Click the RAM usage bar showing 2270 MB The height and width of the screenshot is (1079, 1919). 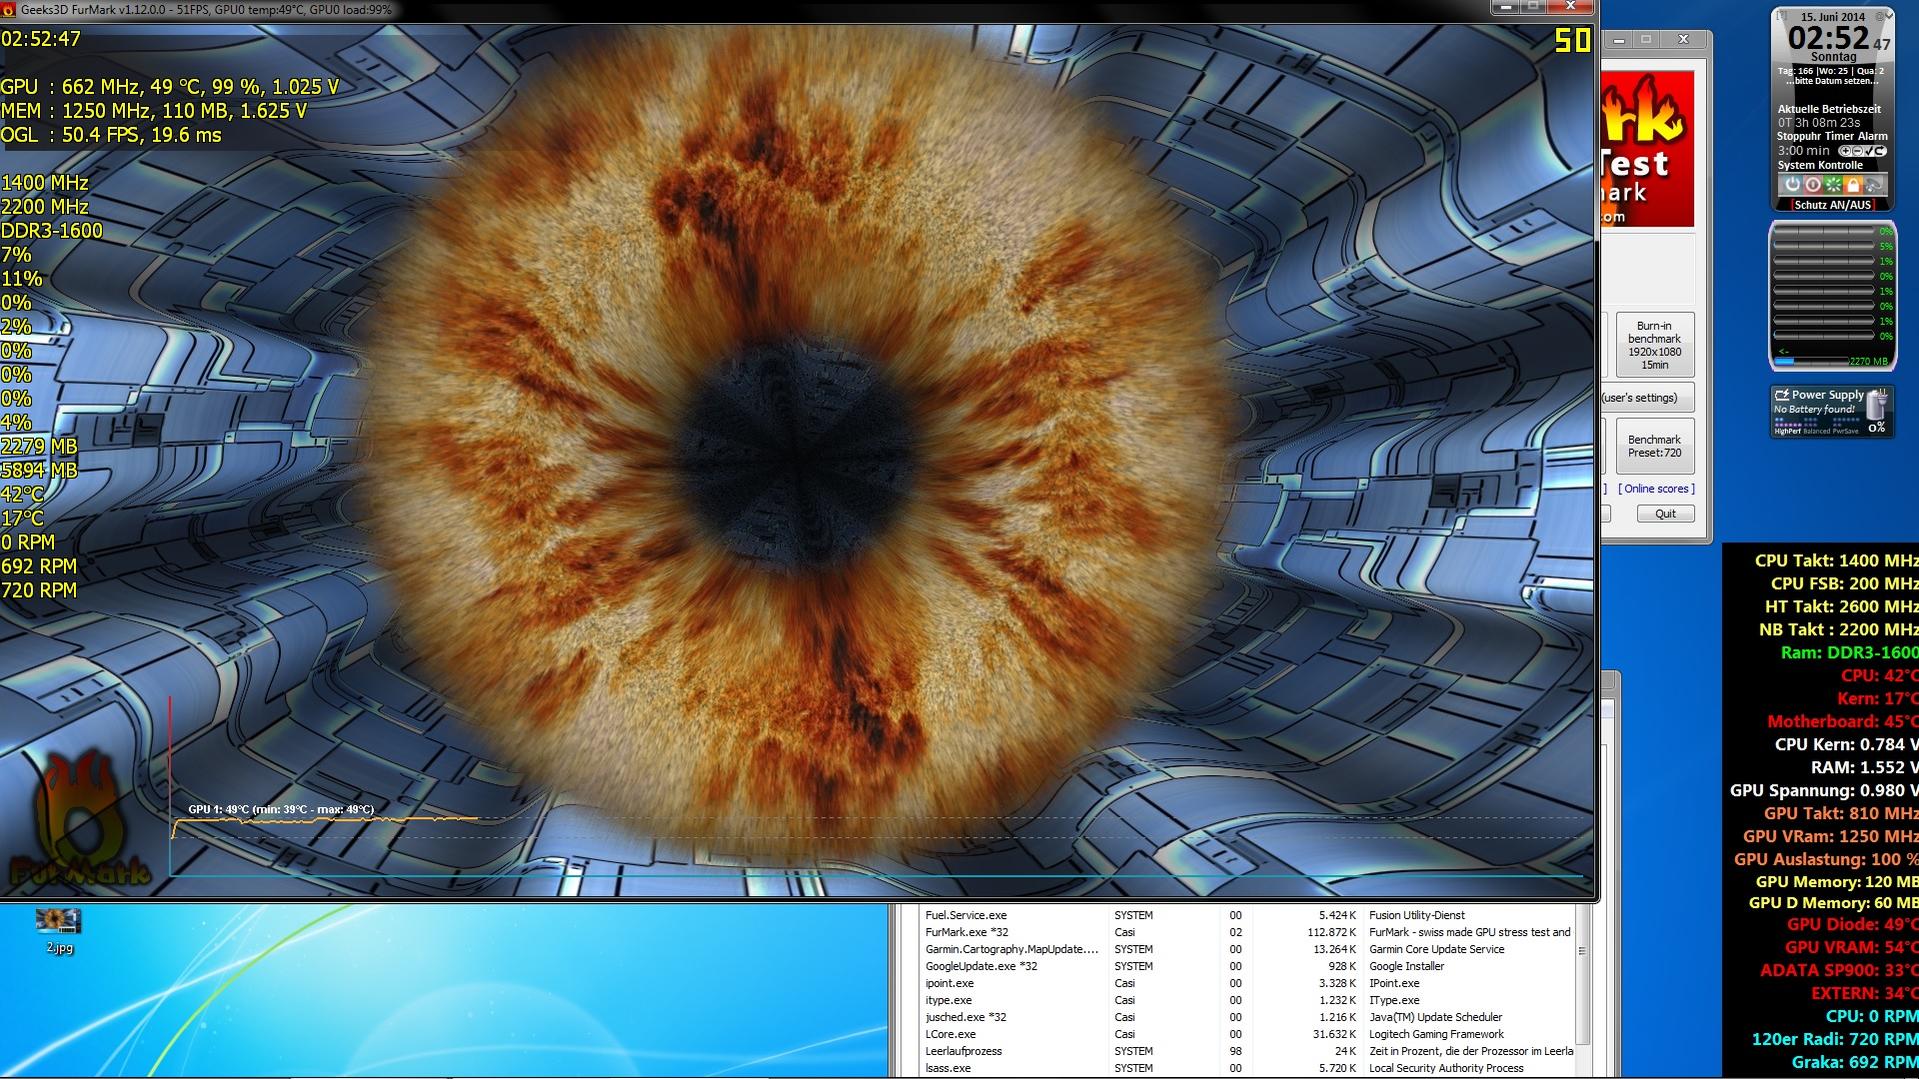coord(1812,361)
